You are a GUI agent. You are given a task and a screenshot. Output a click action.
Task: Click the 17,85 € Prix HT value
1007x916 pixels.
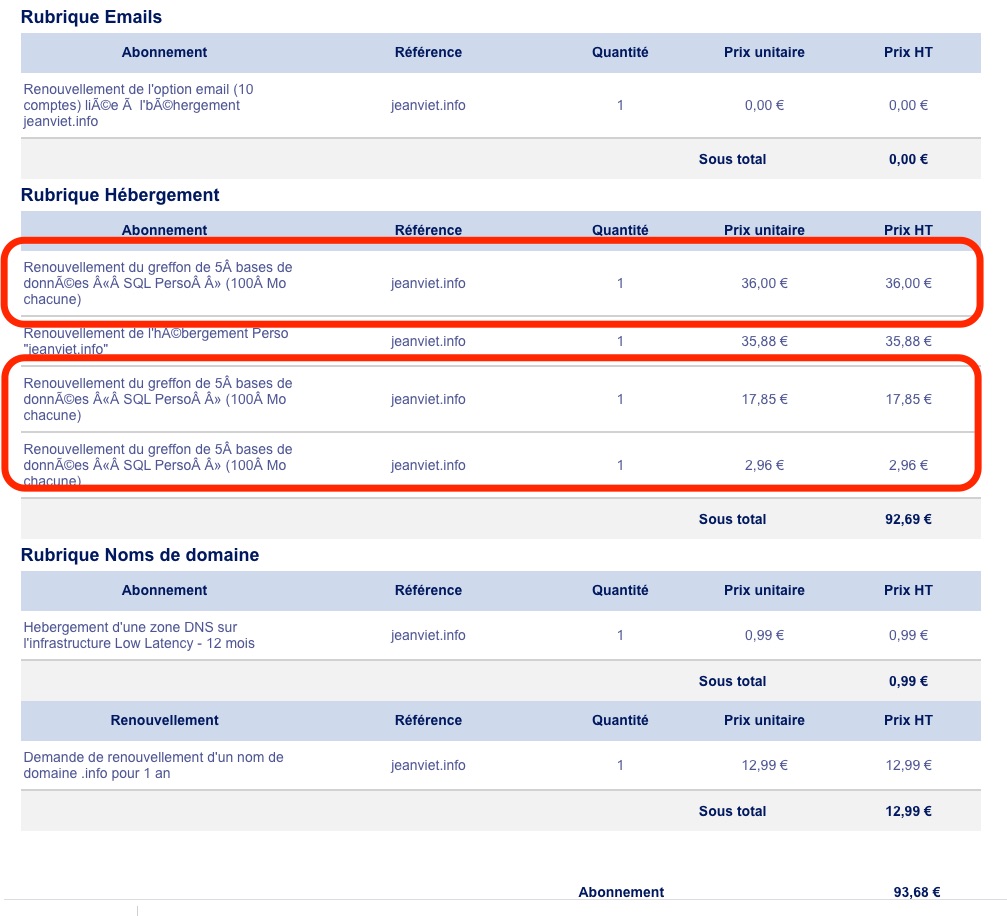908,399
